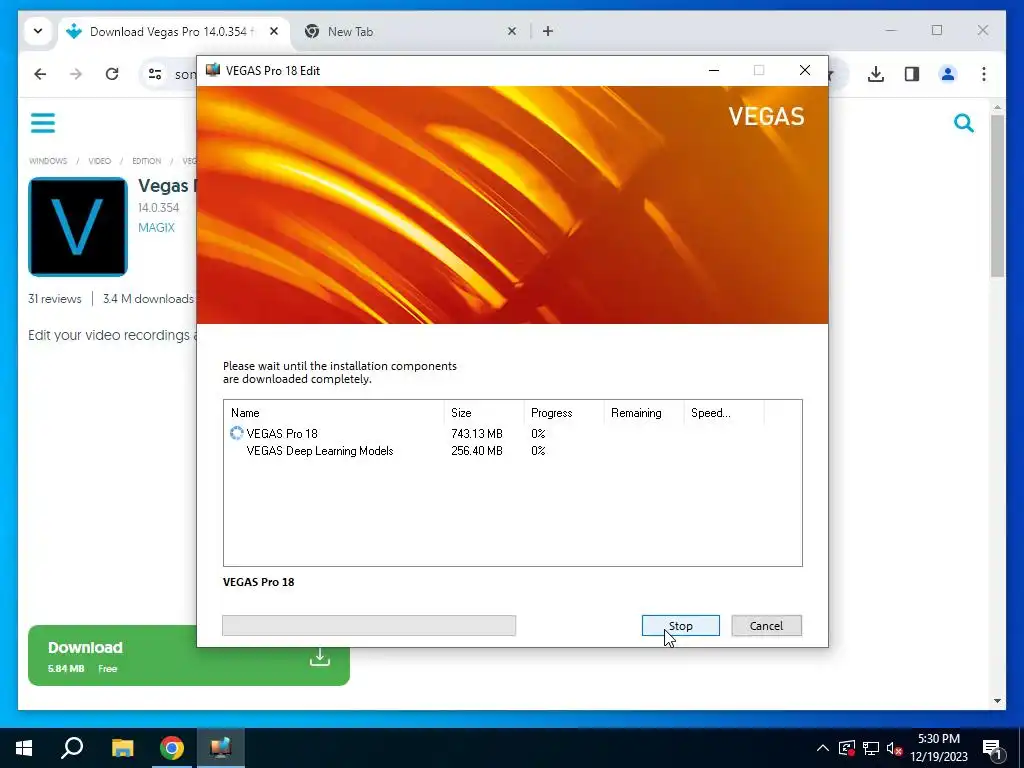The image size is (1024, 768).
Task: Open the muted volume tray icon
Action: (x=894, y=748)
